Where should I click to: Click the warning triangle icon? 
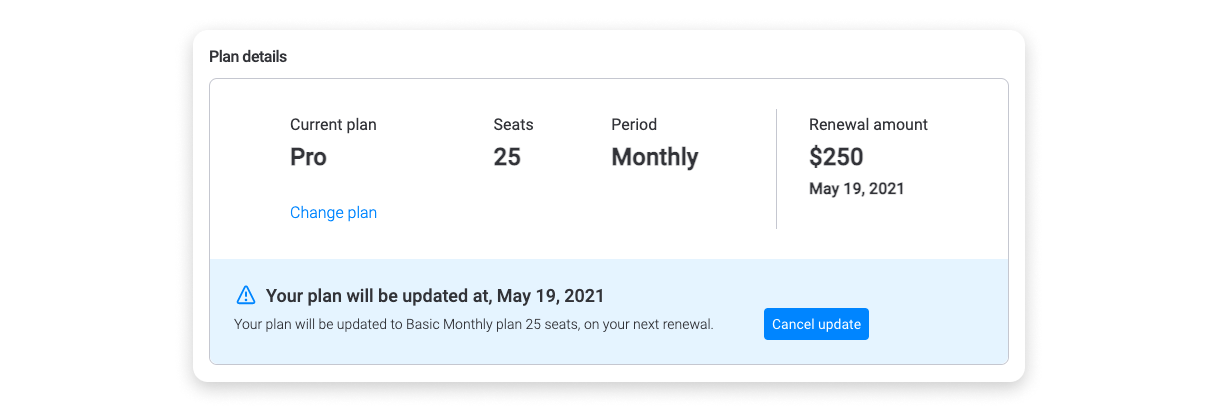(x=246, y=295)
